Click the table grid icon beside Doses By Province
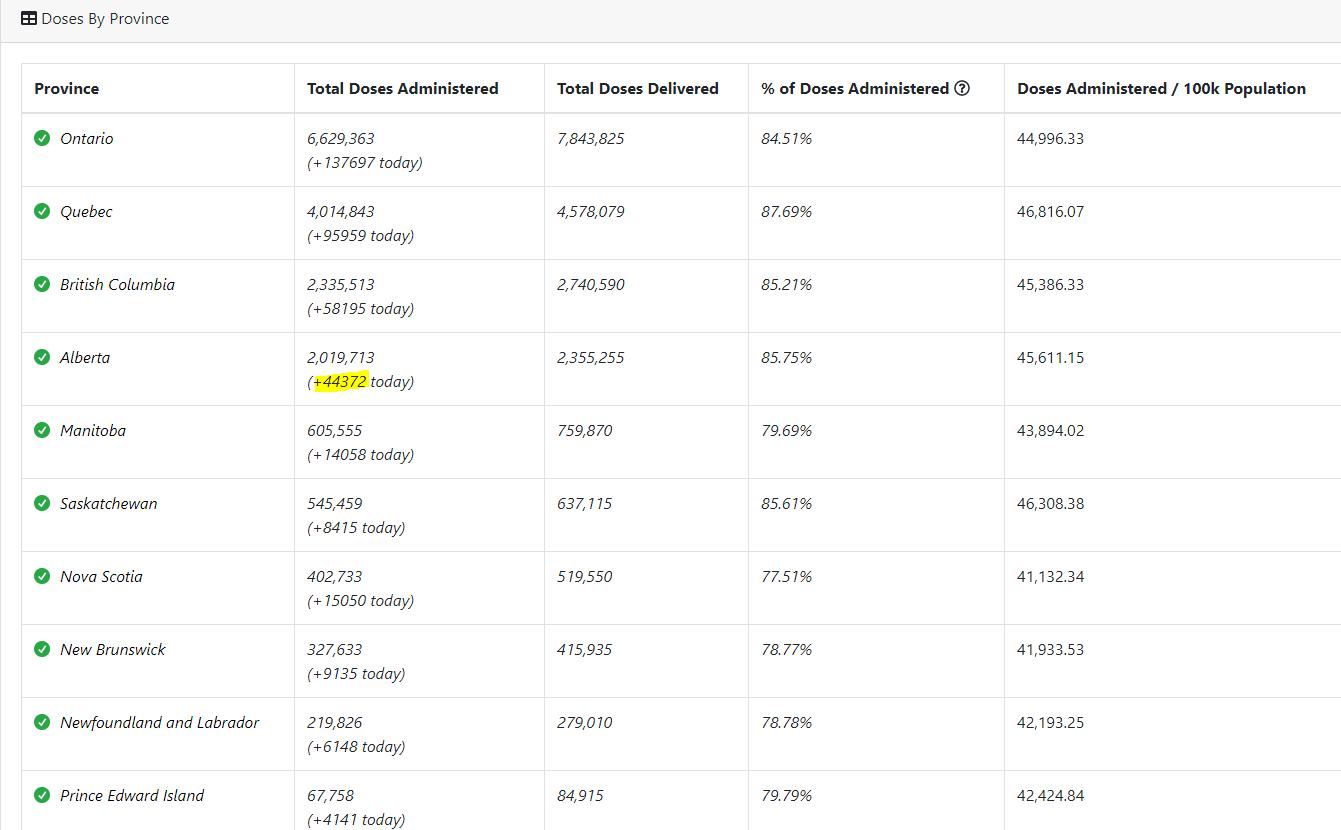Viewport: 1341px width, 830px height. (28, 19)
